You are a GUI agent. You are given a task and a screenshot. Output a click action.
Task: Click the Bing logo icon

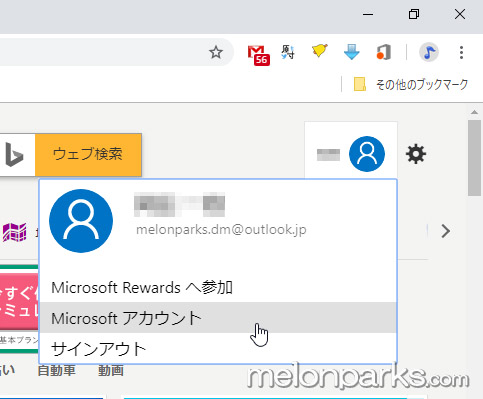[x=15, y=155]
